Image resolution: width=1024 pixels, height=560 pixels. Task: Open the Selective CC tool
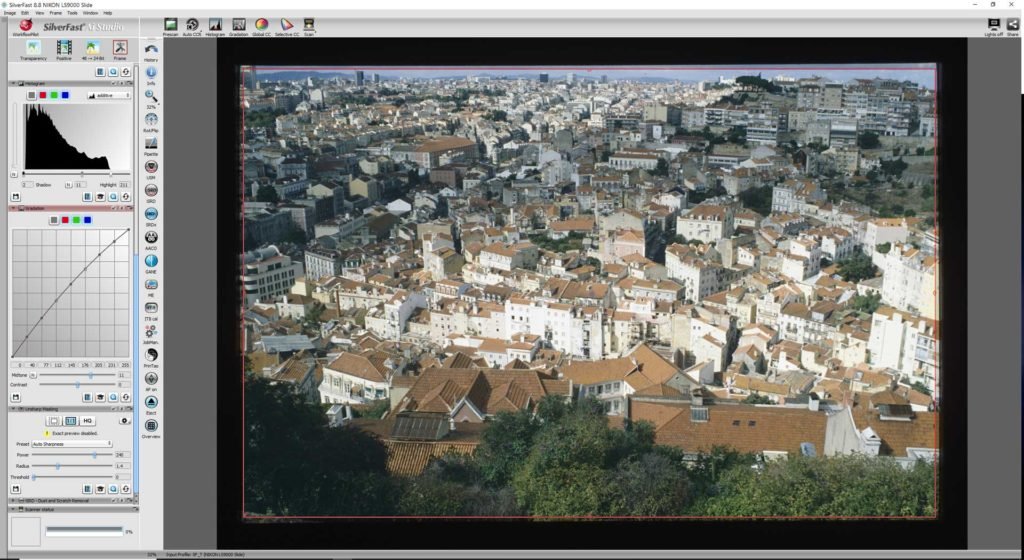coord(286,25)
